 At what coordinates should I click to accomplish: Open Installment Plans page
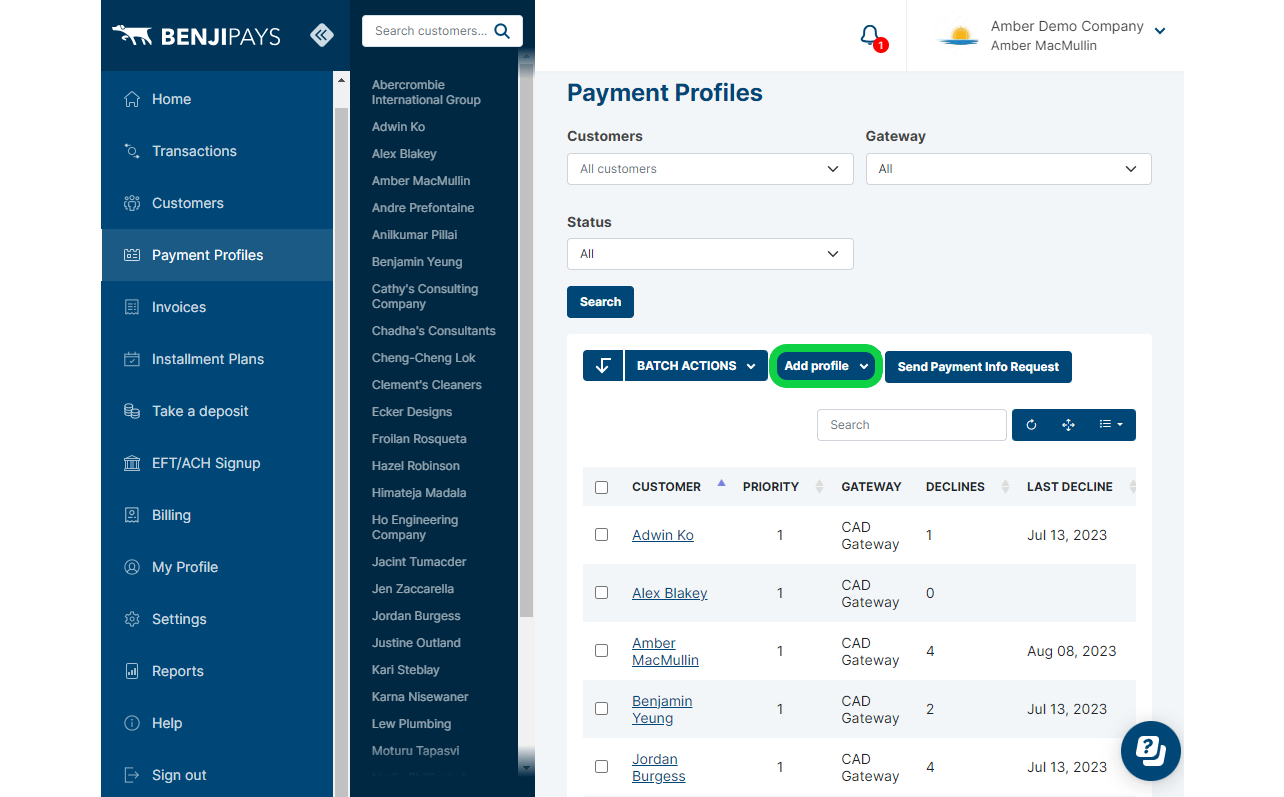pyautogui.click(x=217, y=359)
